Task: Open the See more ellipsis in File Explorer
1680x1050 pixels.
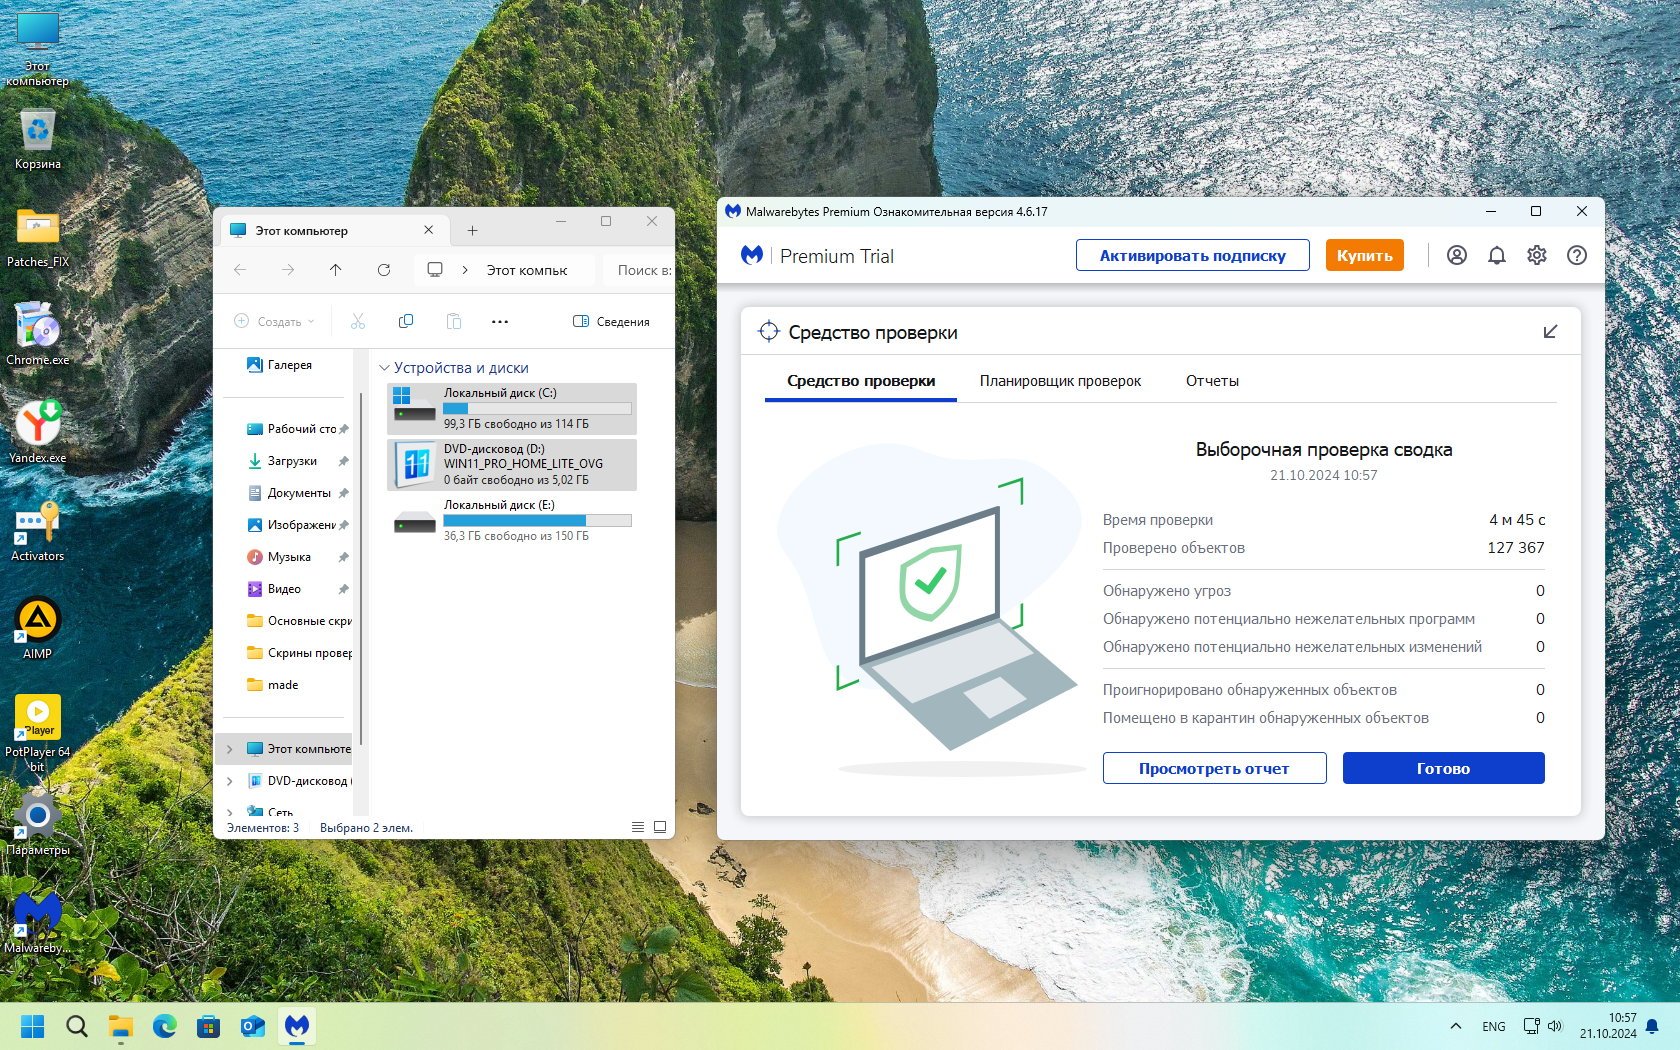Action: 500,321
